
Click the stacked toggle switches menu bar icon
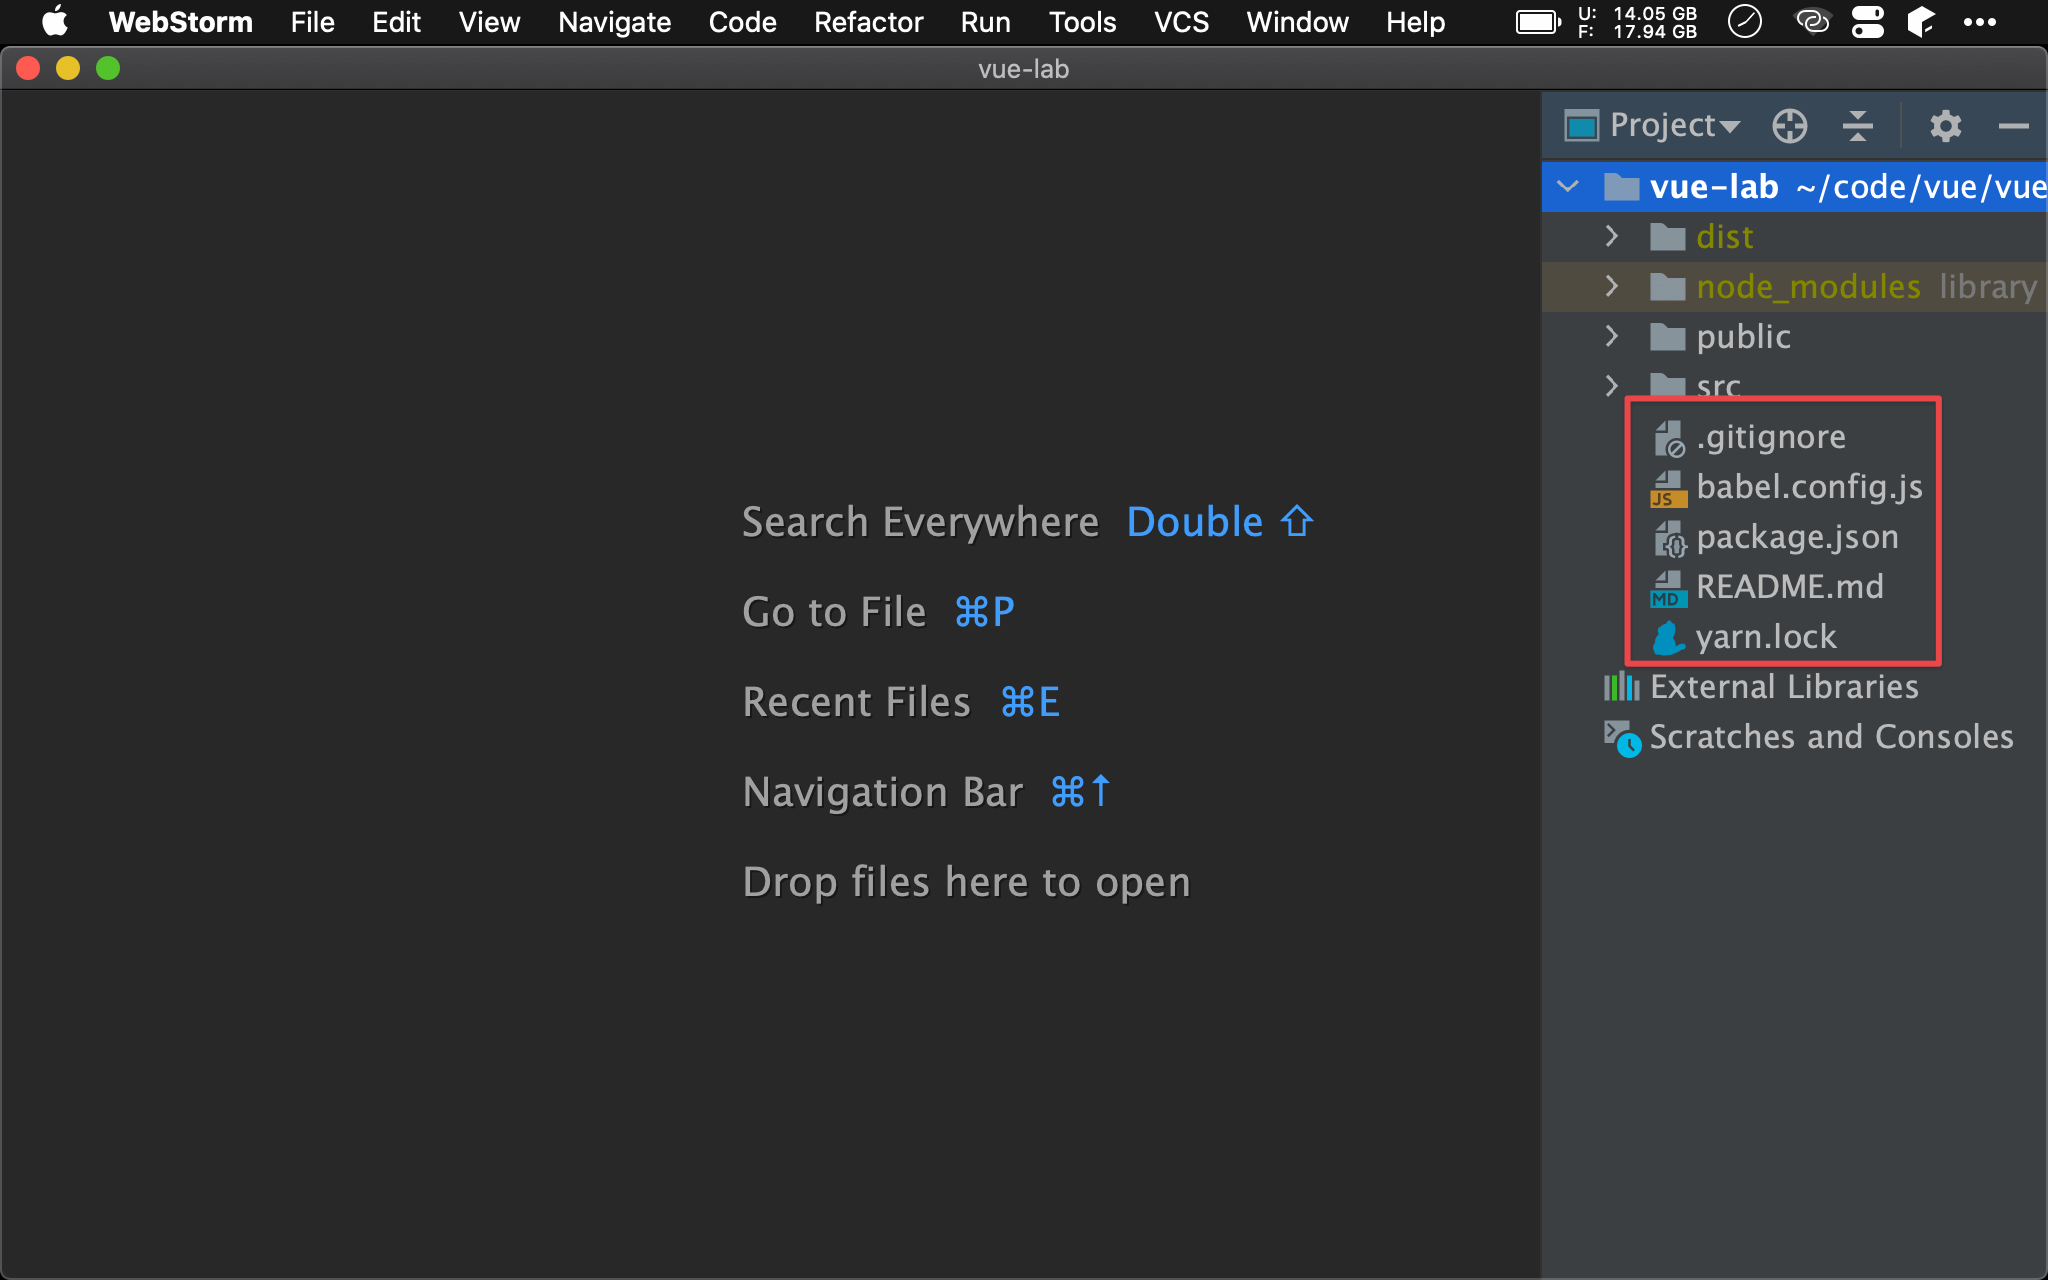tap(1867, 22)
